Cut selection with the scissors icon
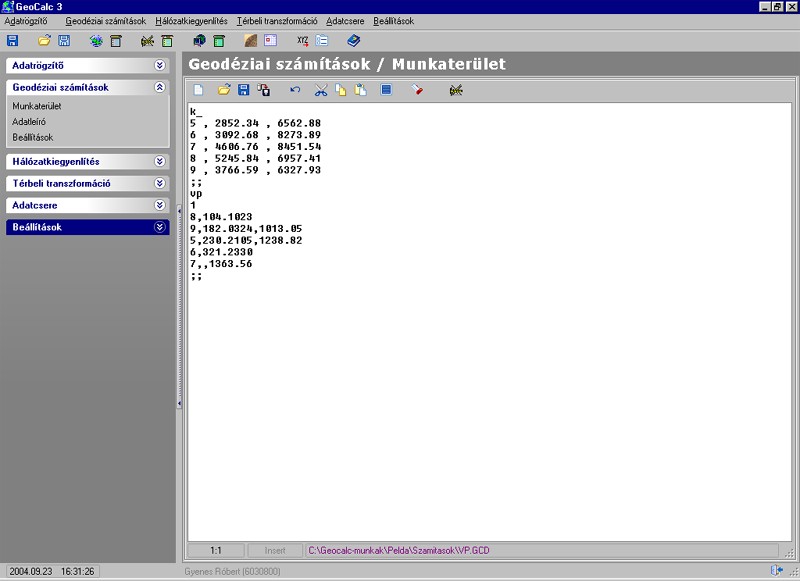The width and height of the screenshot is (800, 581). click(x=321, y=91)
